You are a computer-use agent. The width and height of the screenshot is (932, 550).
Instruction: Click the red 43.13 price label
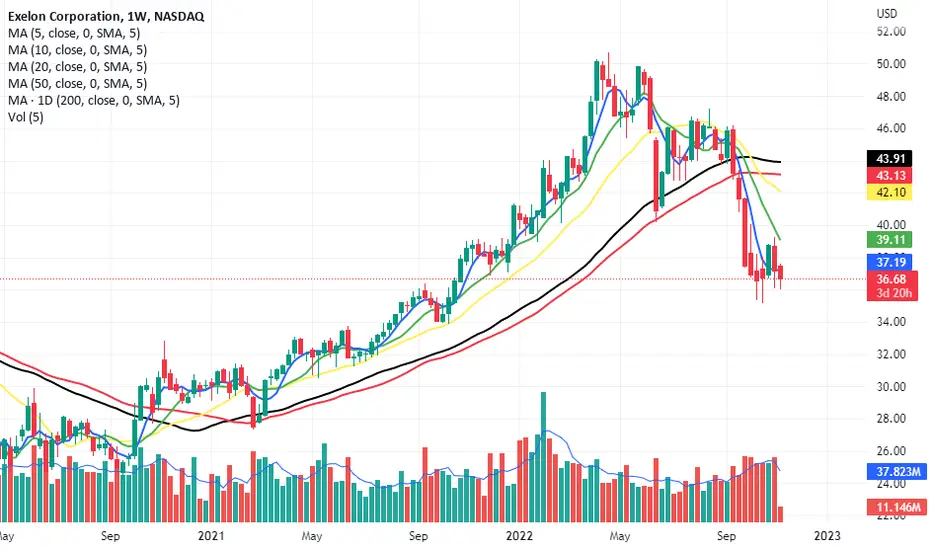(890, 175)
